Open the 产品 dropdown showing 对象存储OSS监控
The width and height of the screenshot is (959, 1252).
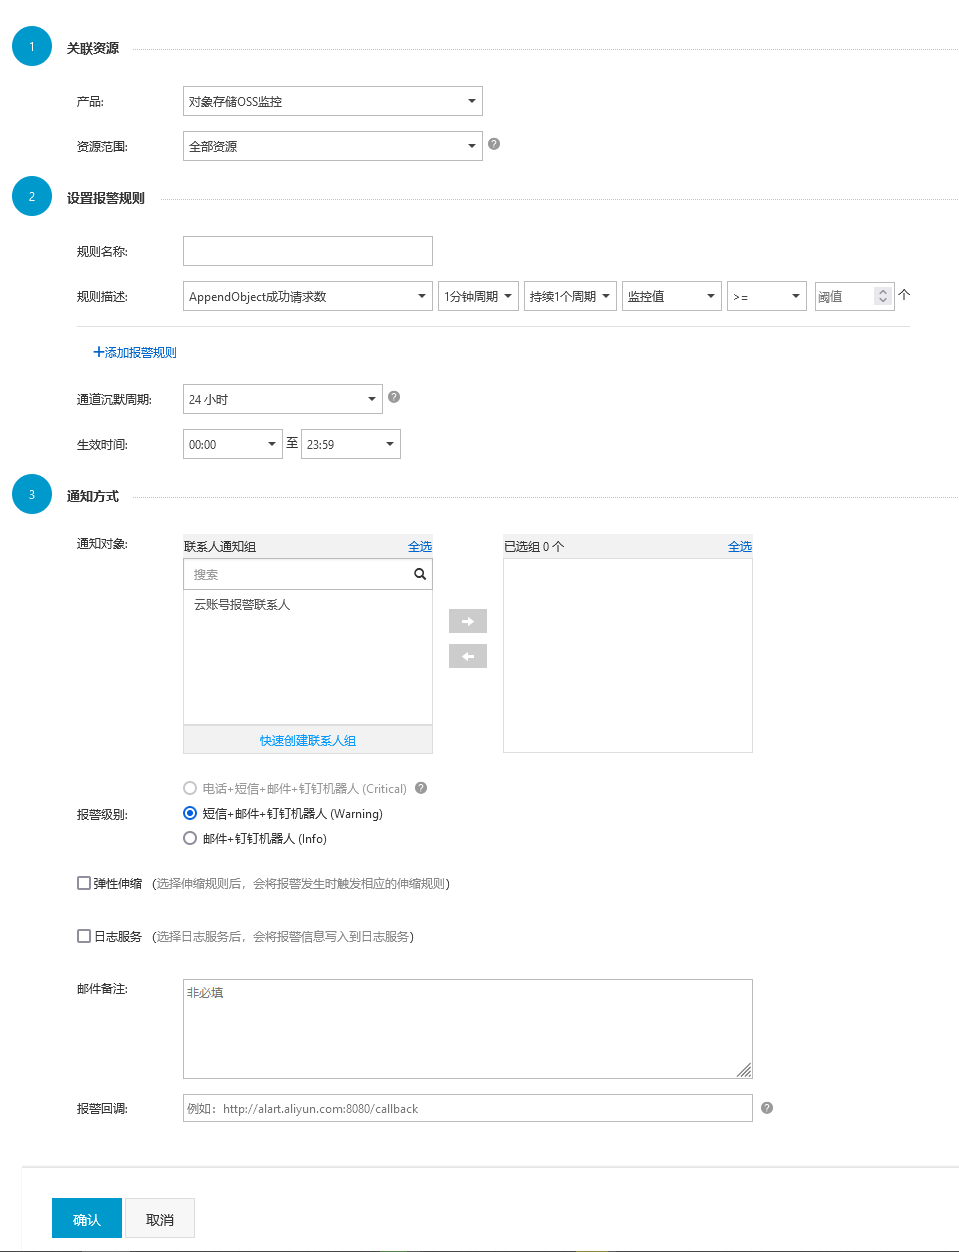pos(332,101)
